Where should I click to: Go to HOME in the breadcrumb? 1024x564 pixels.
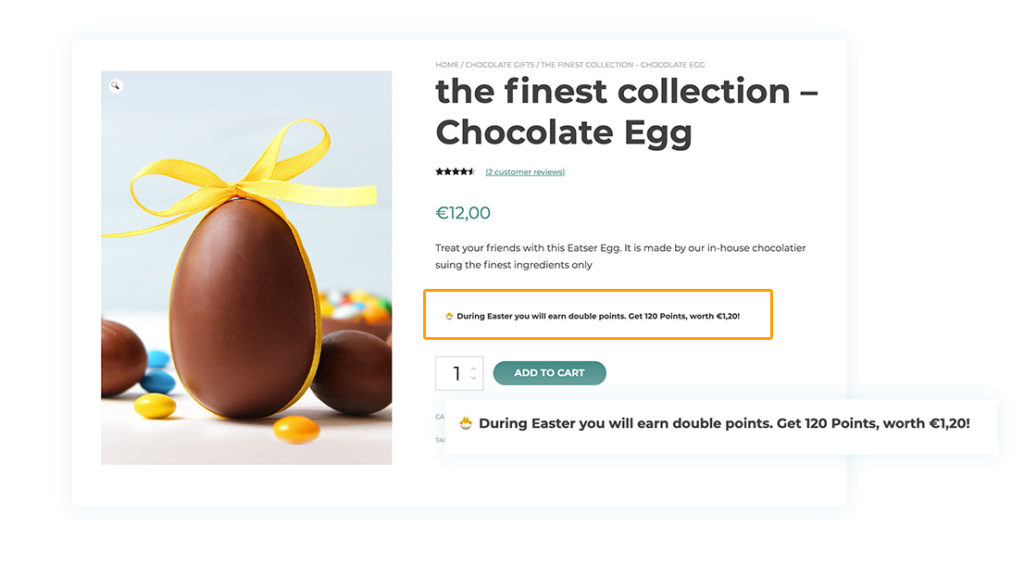(x=447, y=65)
